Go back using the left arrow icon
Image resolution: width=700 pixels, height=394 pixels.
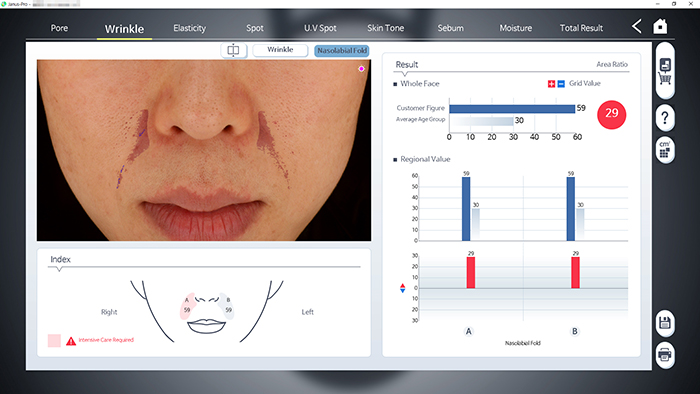point(637,26)
